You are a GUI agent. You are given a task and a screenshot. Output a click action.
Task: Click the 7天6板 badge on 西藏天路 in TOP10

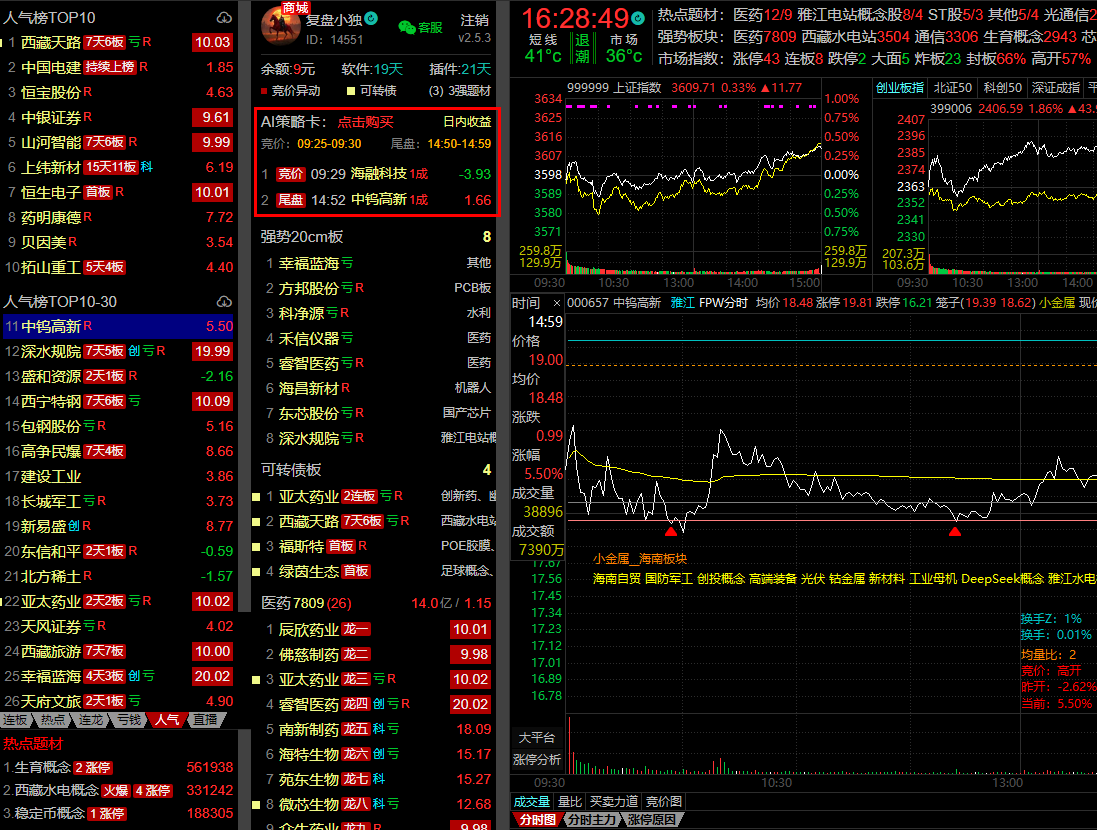coord(104,42)
